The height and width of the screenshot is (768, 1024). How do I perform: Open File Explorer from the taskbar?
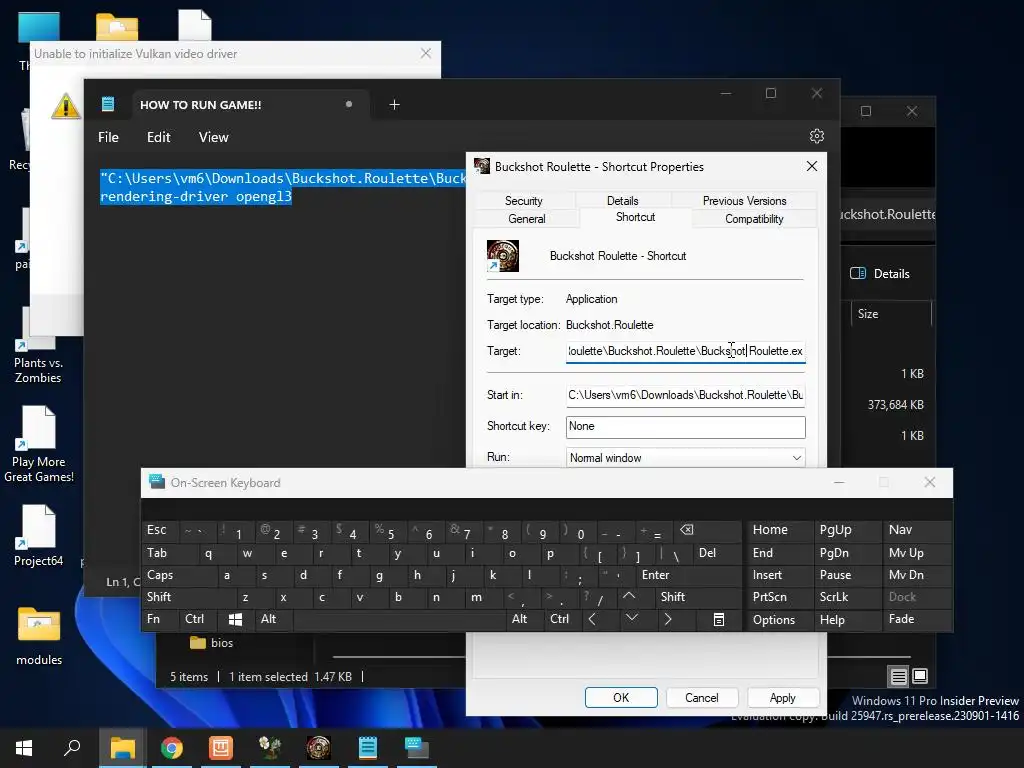[122, 748]
